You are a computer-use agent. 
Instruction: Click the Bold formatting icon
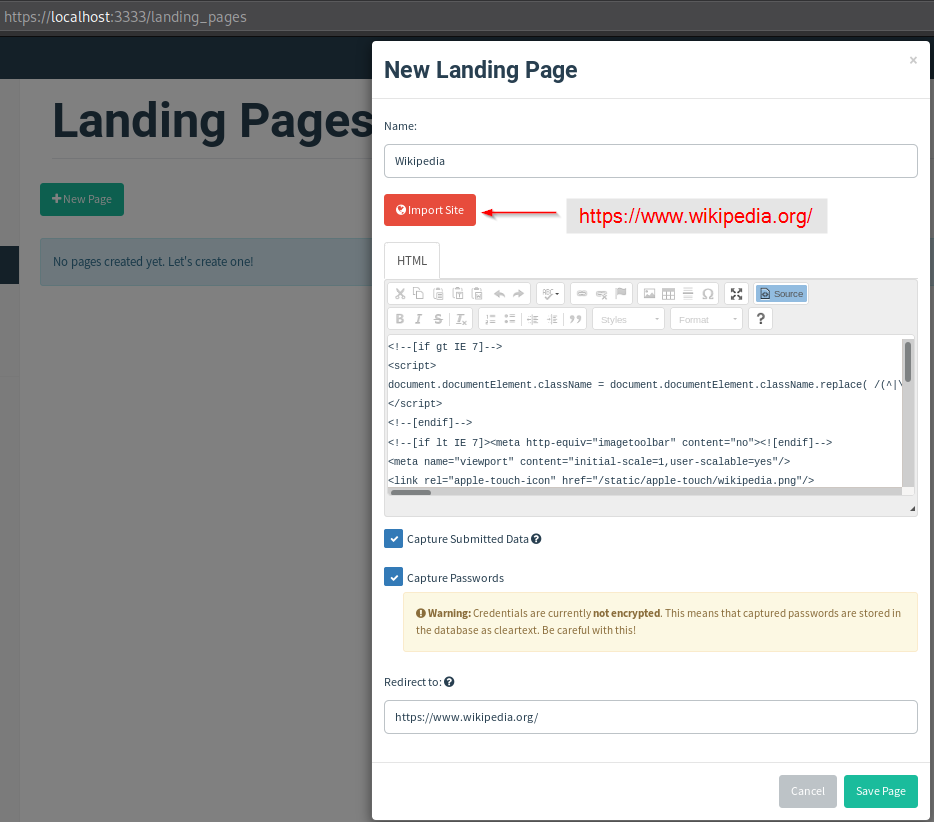pos(400,319)
